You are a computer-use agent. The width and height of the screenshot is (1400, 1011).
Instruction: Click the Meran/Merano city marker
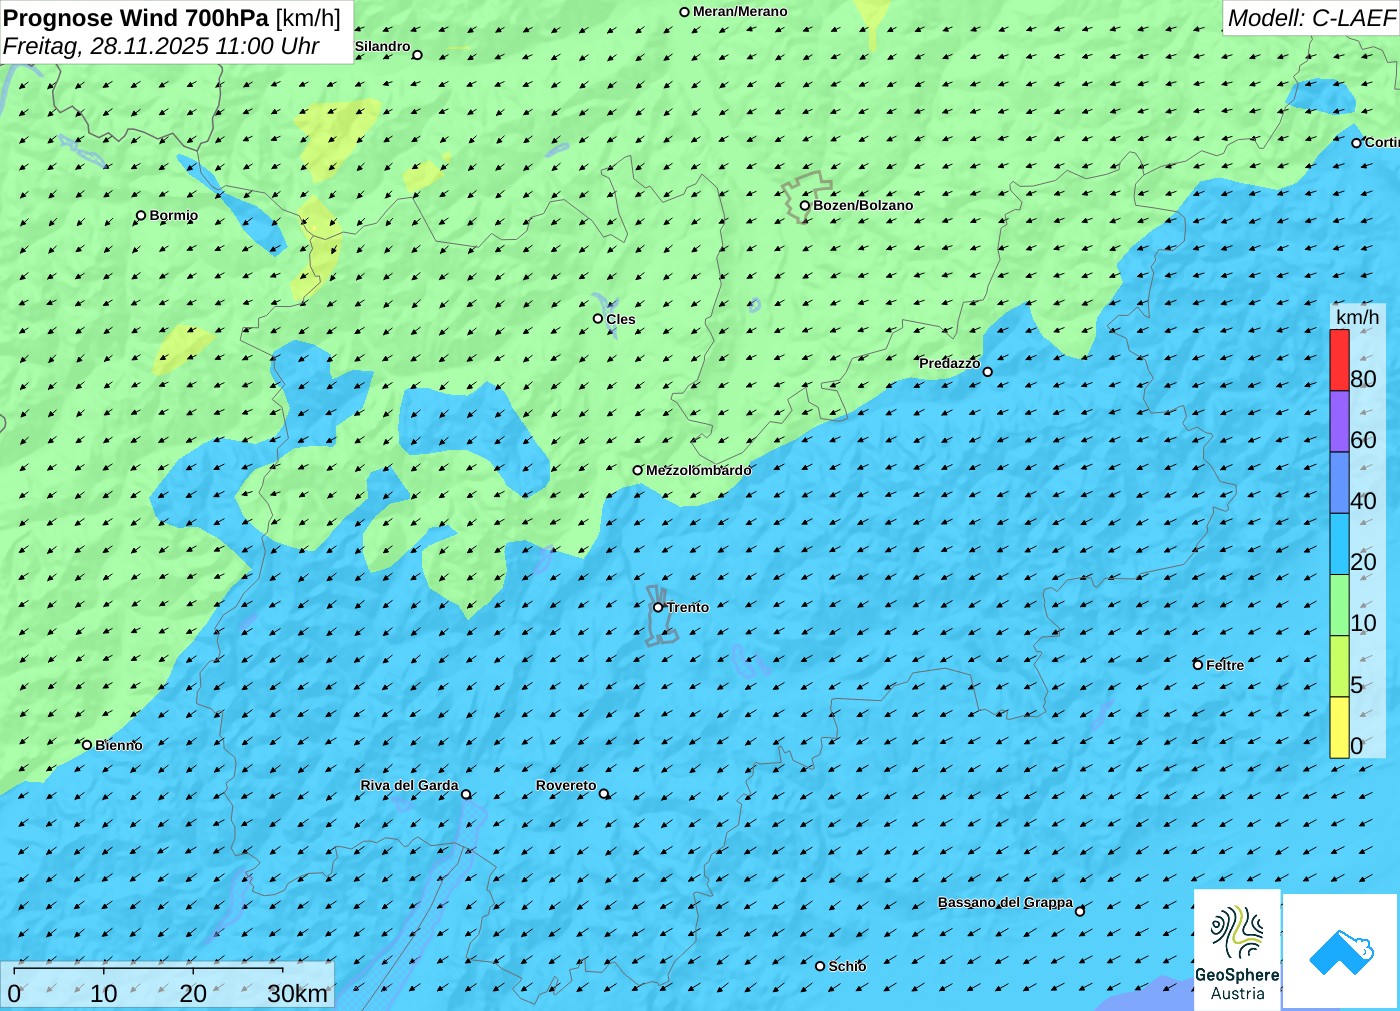685,12
